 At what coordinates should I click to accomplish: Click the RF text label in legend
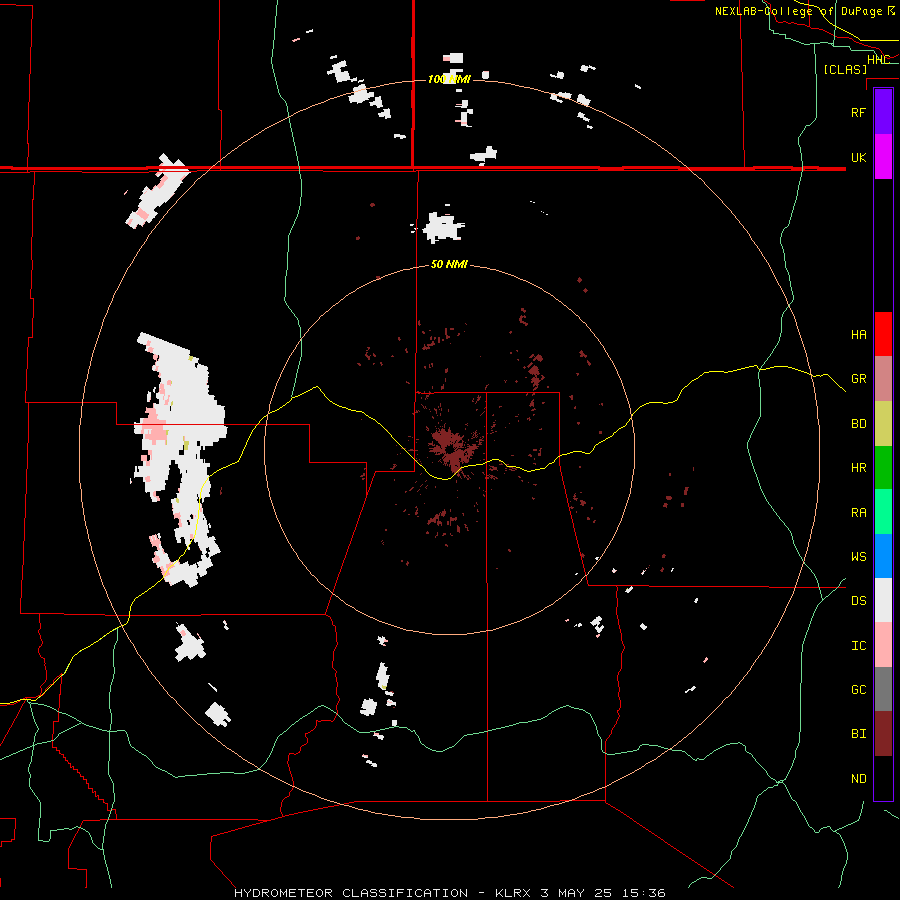point(858,112)
